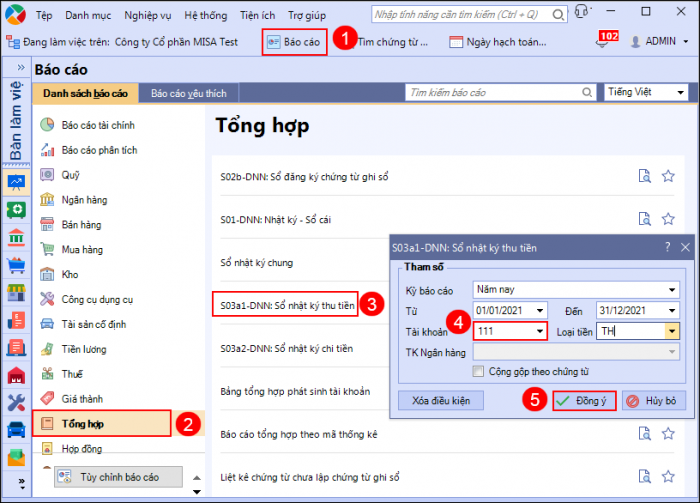Preview the S01-DNN Nhật ký - Sổ cái report
Screen dimensions: 700x503
pos(645,218)
